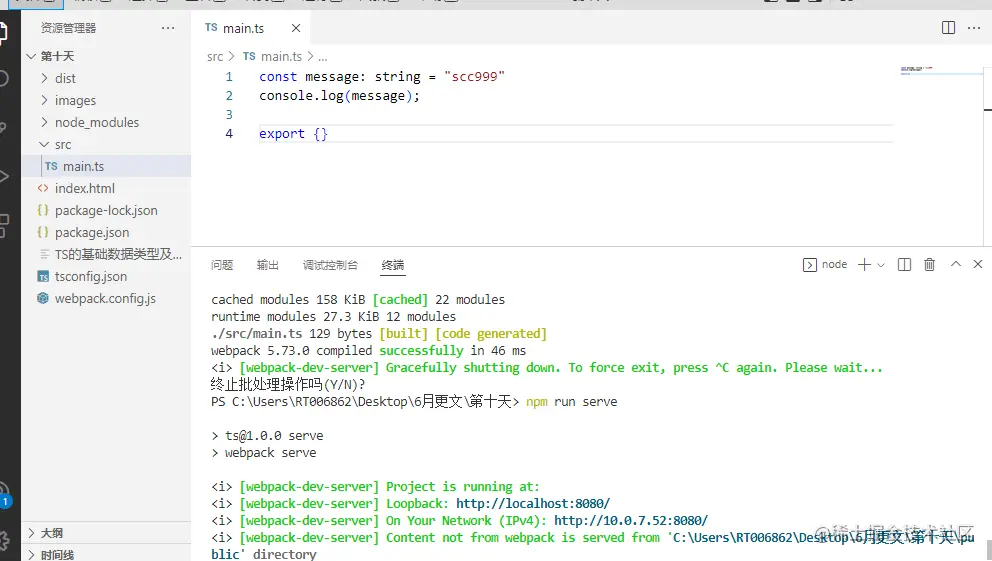Open tsconfig.json file
Viewport: 992px width, 561px height.
[x=106, y=276]
